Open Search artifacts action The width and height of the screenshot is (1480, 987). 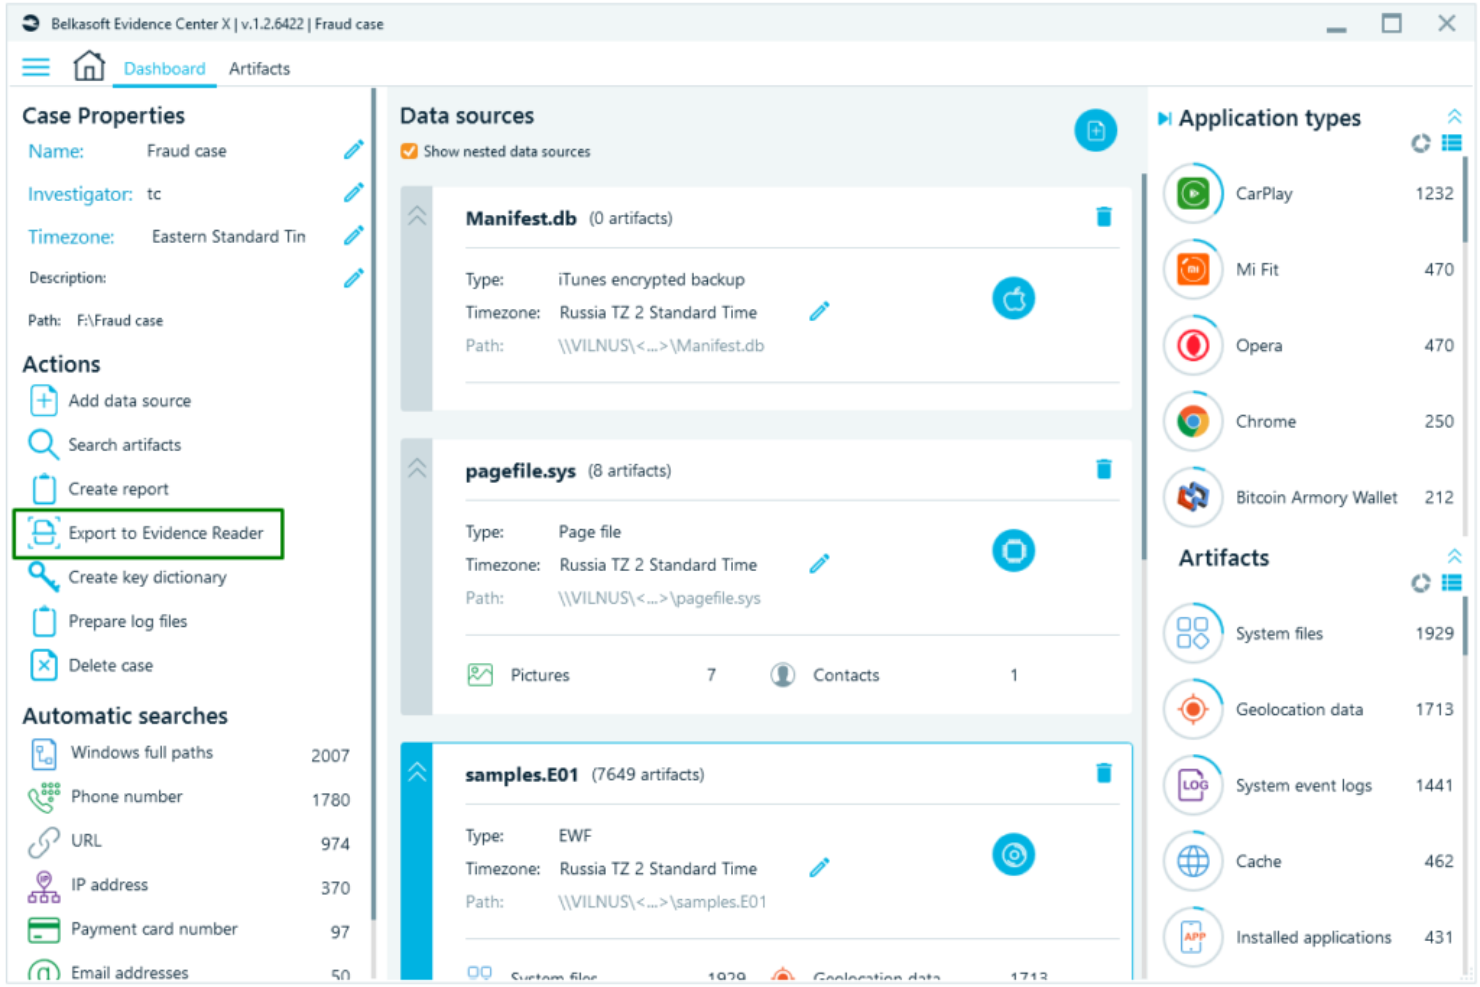tap(105, 445)
